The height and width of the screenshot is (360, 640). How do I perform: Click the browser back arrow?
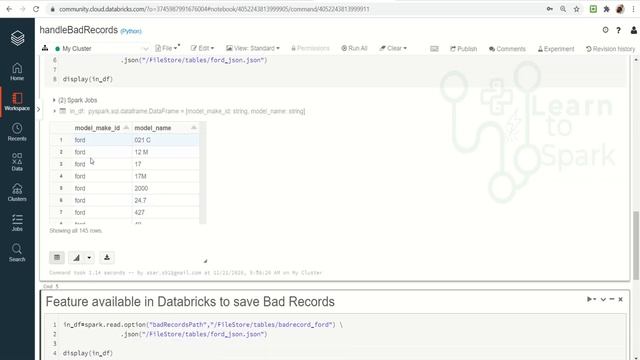coord(9,9)
